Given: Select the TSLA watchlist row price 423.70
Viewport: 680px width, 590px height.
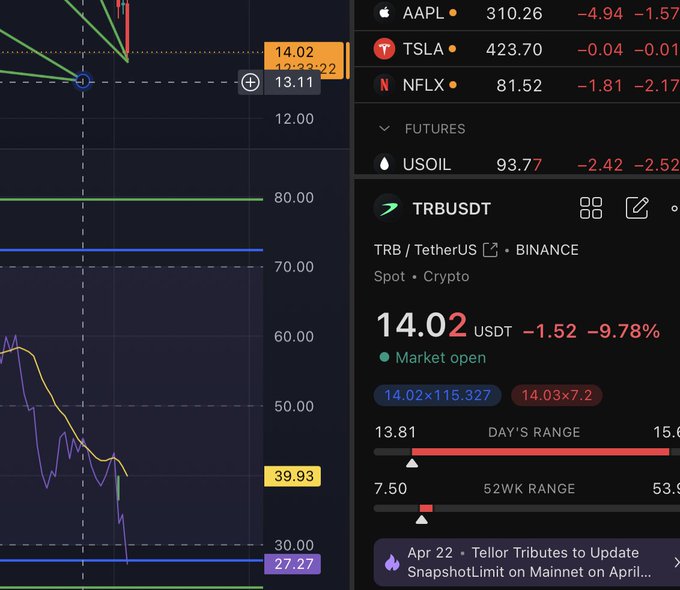Looking at the screenshot, I should [x=514, y=49].
